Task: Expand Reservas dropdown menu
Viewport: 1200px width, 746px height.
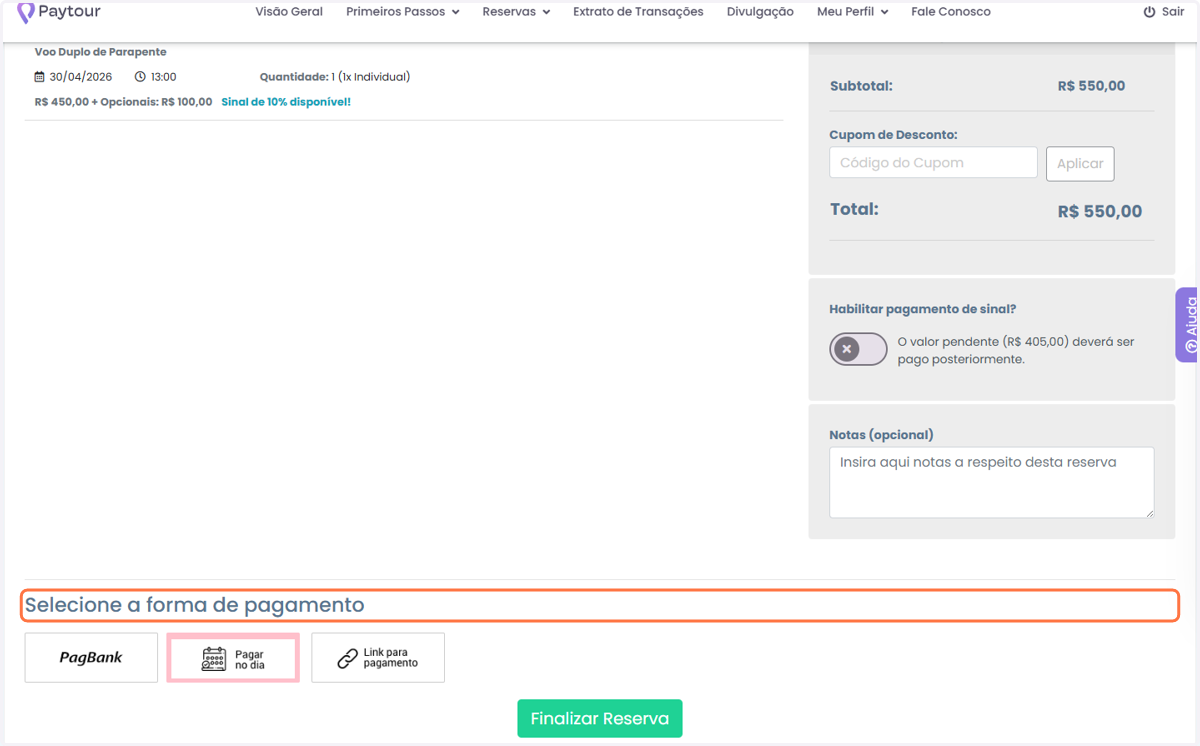Action: [x=516, y=12]
